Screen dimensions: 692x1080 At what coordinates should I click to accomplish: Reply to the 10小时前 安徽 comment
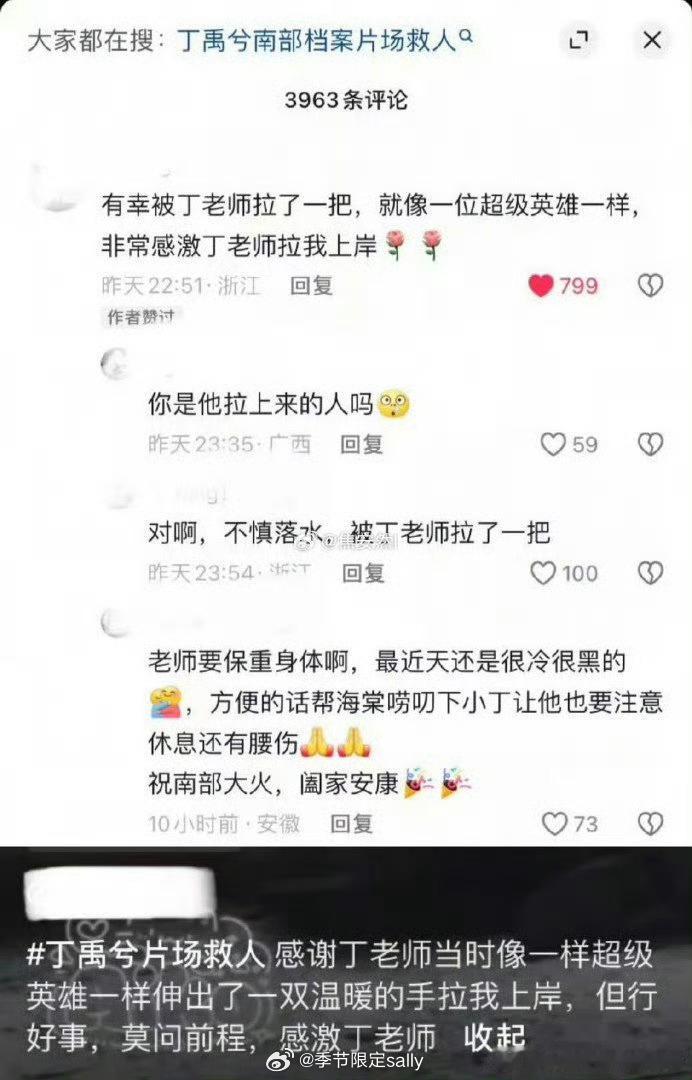click(351, 823)
